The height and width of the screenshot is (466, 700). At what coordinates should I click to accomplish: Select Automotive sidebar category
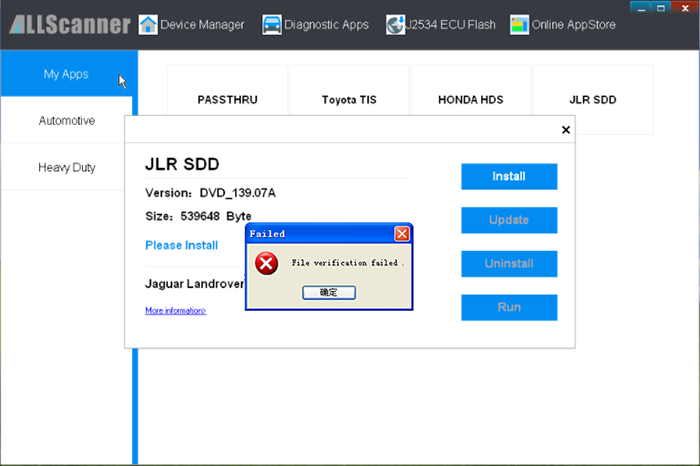point(67,121)
